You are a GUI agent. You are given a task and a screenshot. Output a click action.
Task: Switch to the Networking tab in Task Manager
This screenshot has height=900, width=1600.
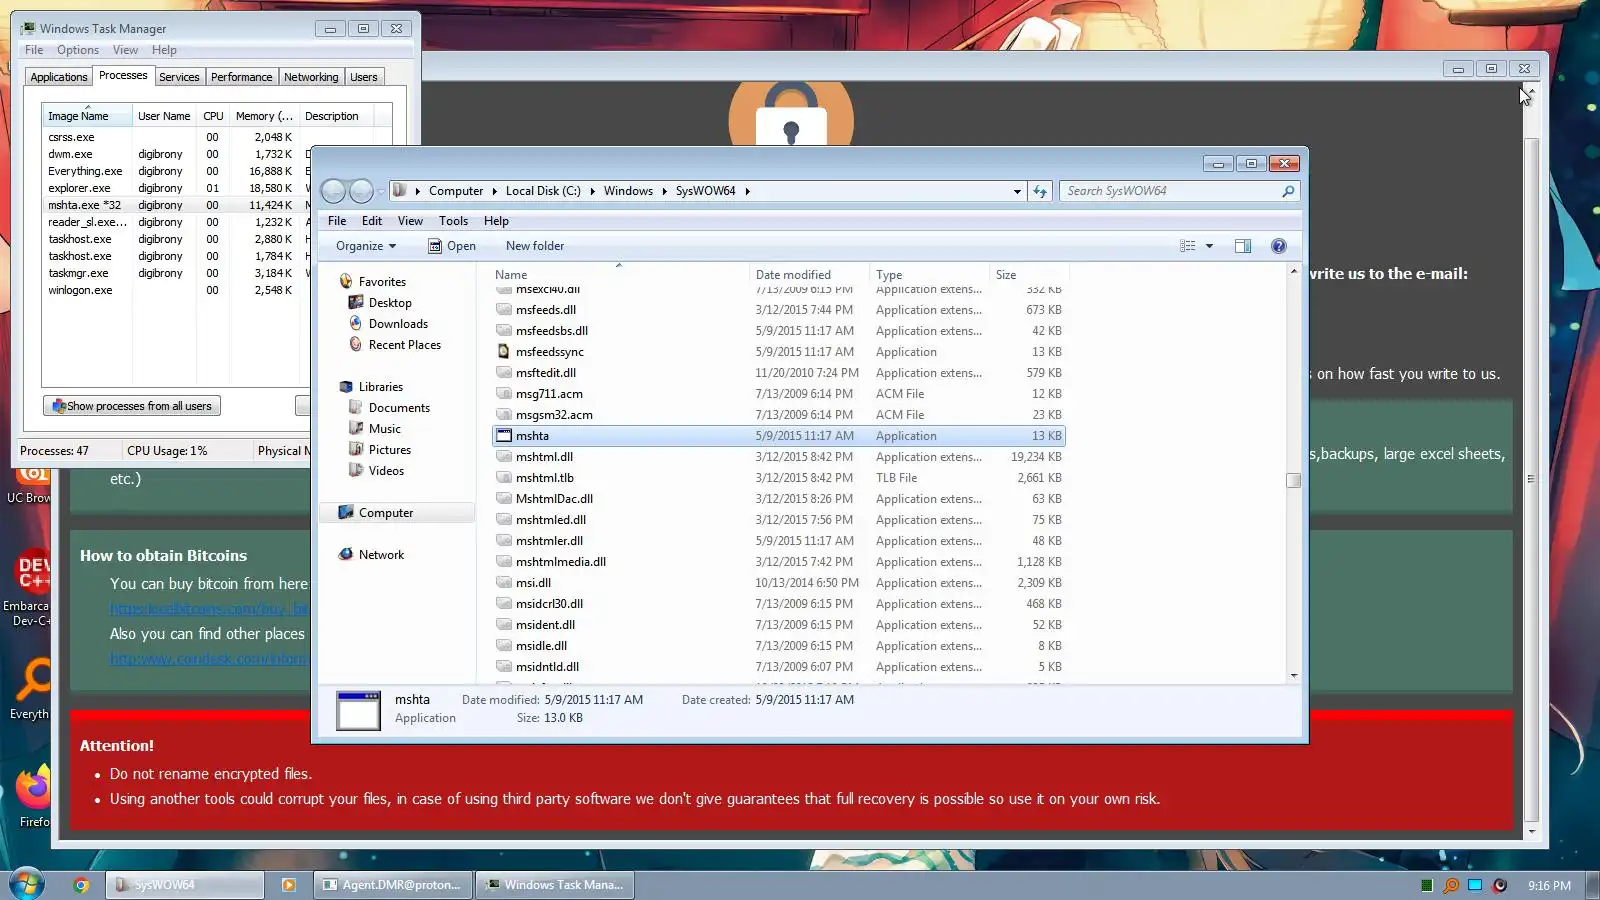click(x=311, y=77)
